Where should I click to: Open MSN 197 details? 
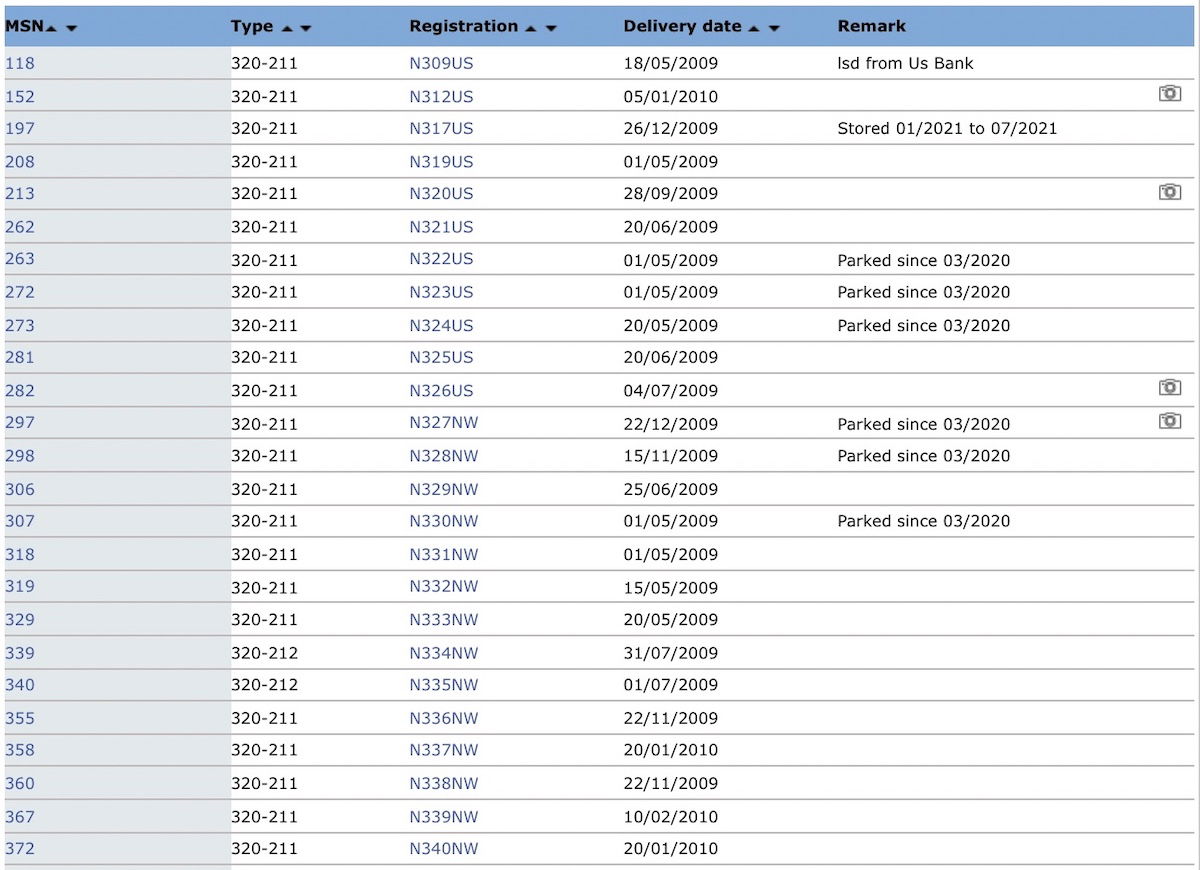pos(19,128)
